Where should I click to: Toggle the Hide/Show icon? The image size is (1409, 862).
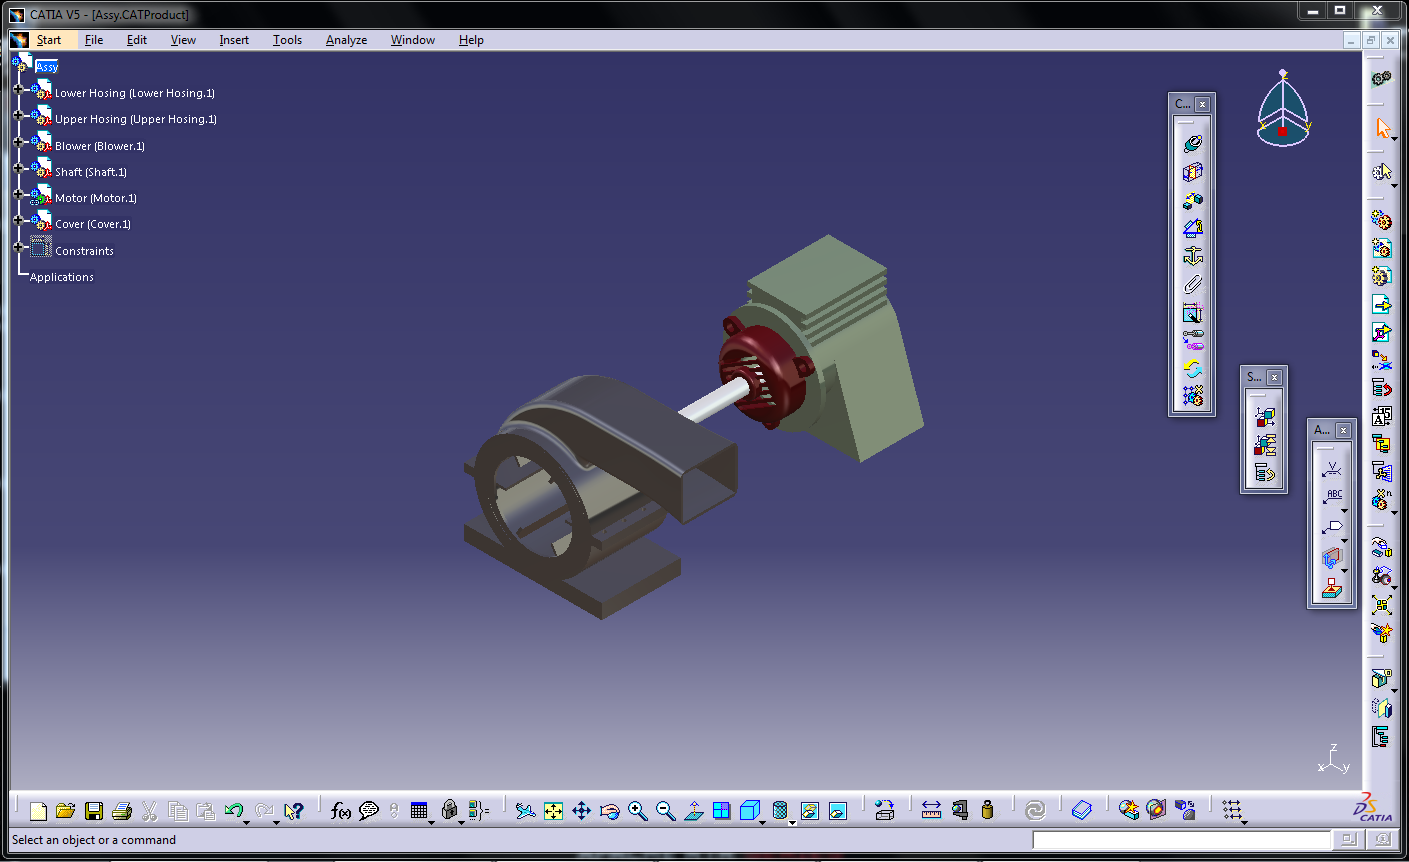point(810,811)
